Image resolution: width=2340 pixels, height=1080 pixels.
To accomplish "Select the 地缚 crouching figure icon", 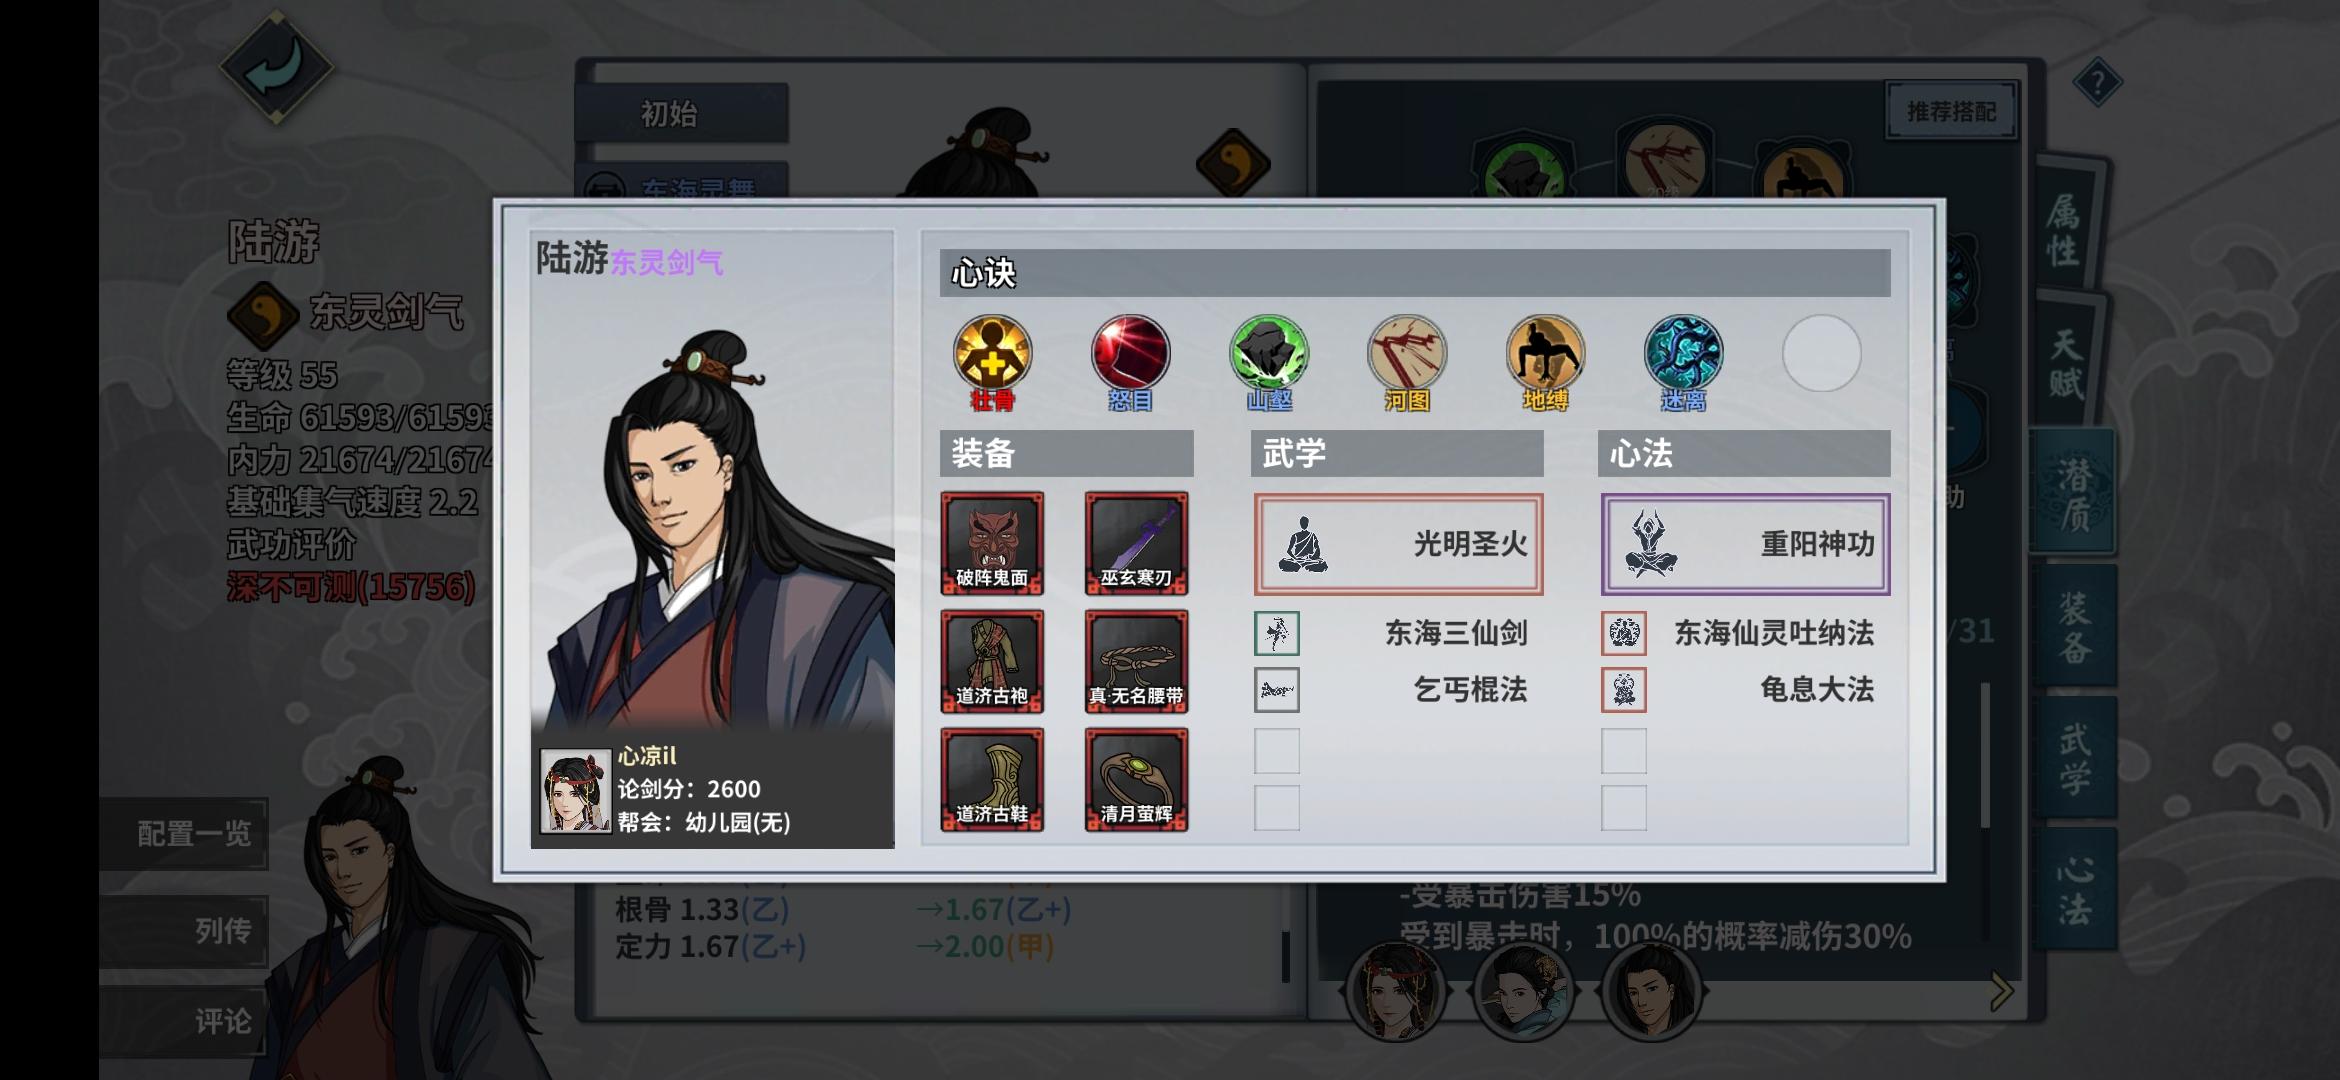I will tap(1545, 354).
